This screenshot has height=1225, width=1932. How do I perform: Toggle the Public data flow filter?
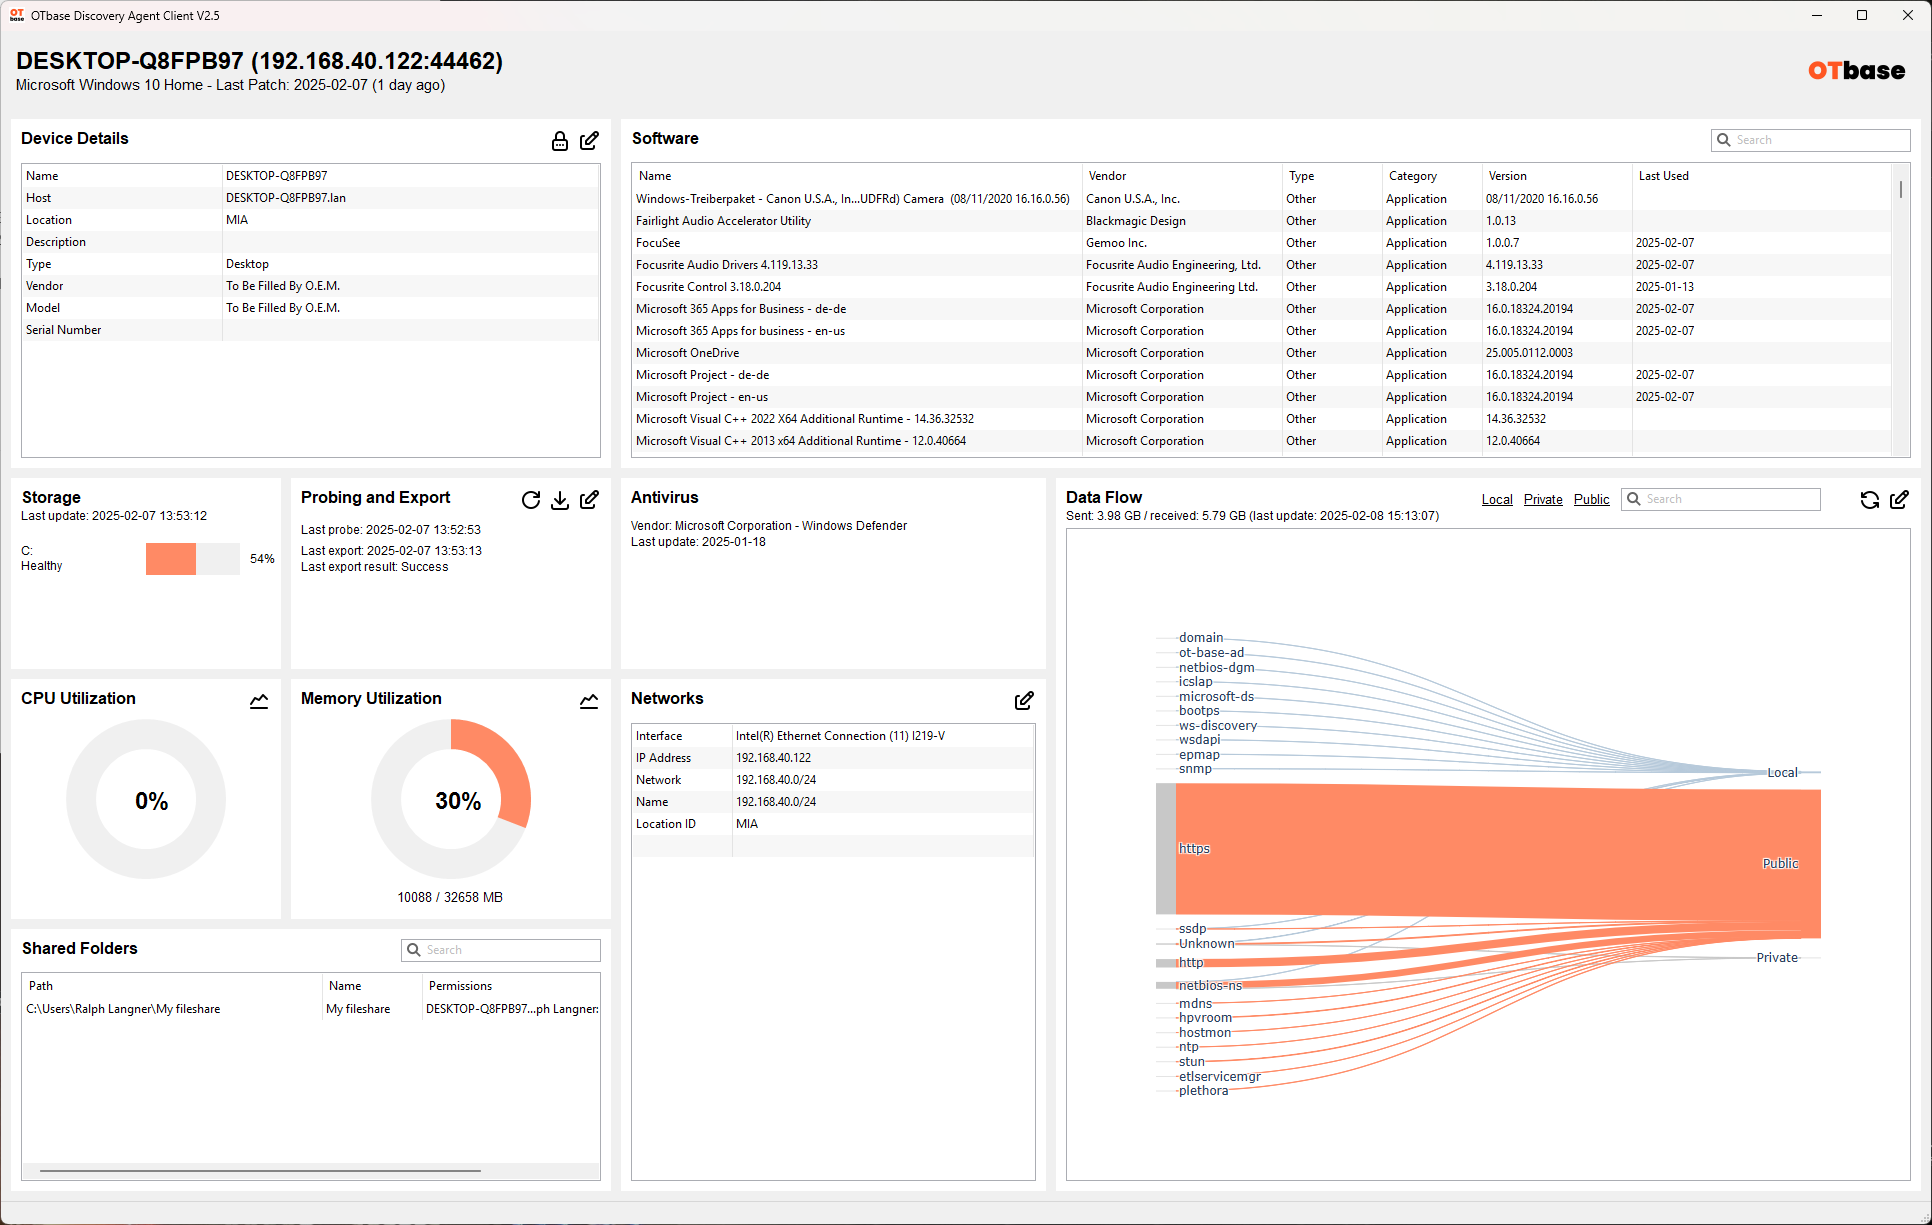coord(1591,500)
